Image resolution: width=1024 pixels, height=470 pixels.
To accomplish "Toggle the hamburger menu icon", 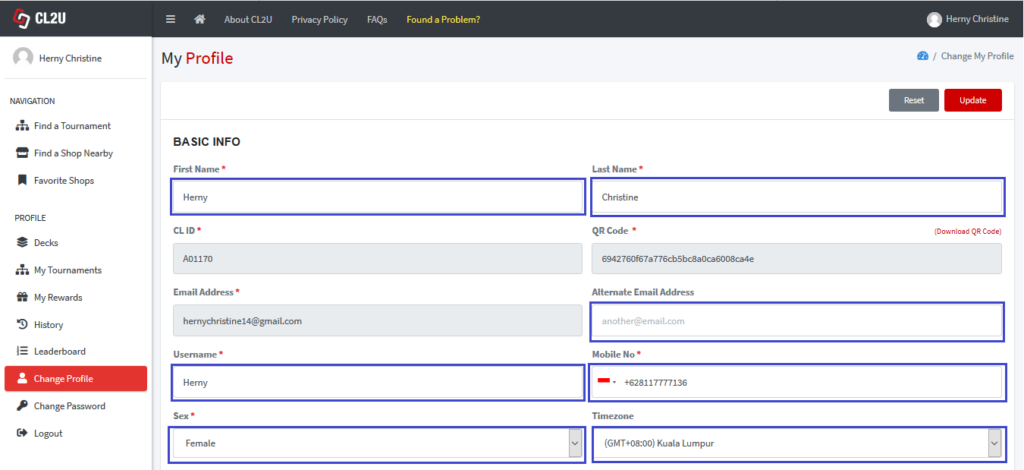I will [x=170, y=19].
